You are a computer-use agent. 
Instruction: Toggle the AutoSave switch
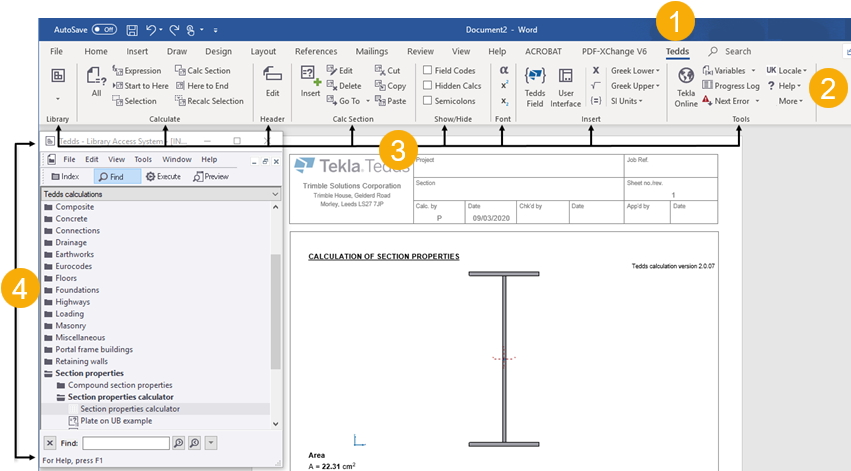(104, 30)
